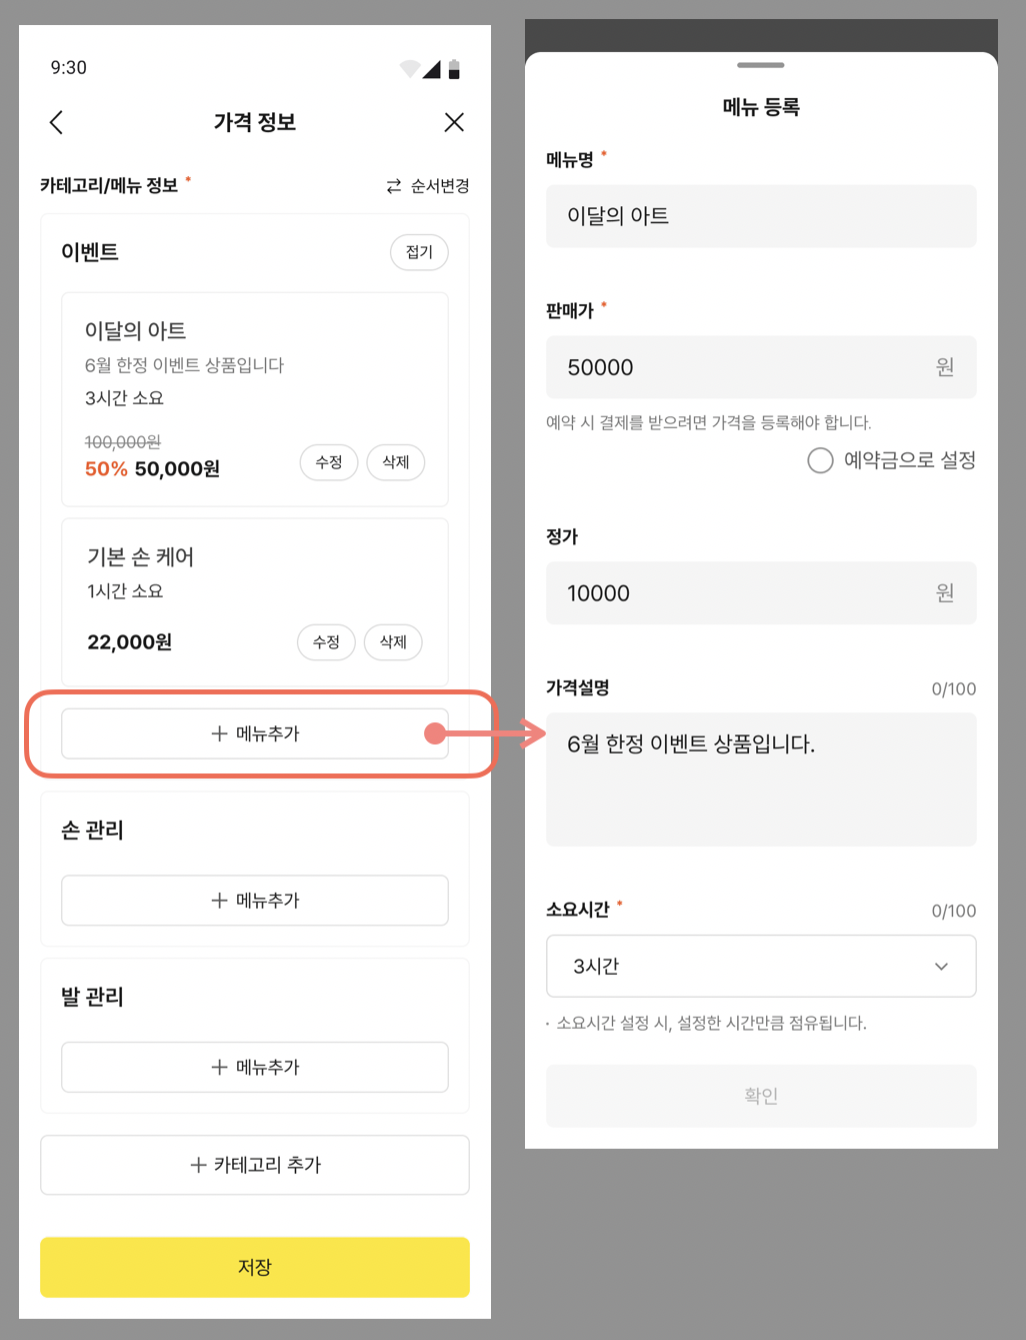Tap the back arrow icon
Screen dimensions: 1026x1340
56,122
